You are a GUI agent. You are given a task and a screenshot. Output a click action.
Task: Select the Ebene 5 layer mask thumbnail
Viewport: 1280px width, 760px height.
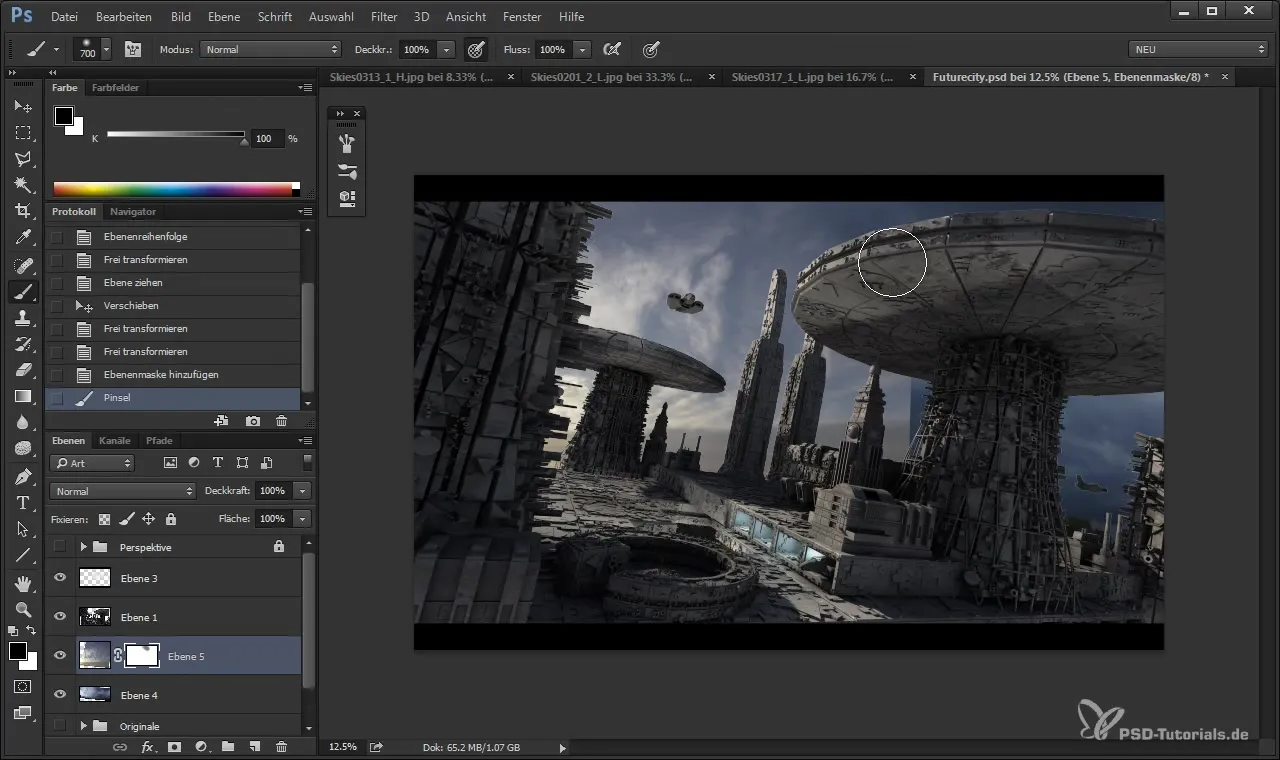(142, 656)
